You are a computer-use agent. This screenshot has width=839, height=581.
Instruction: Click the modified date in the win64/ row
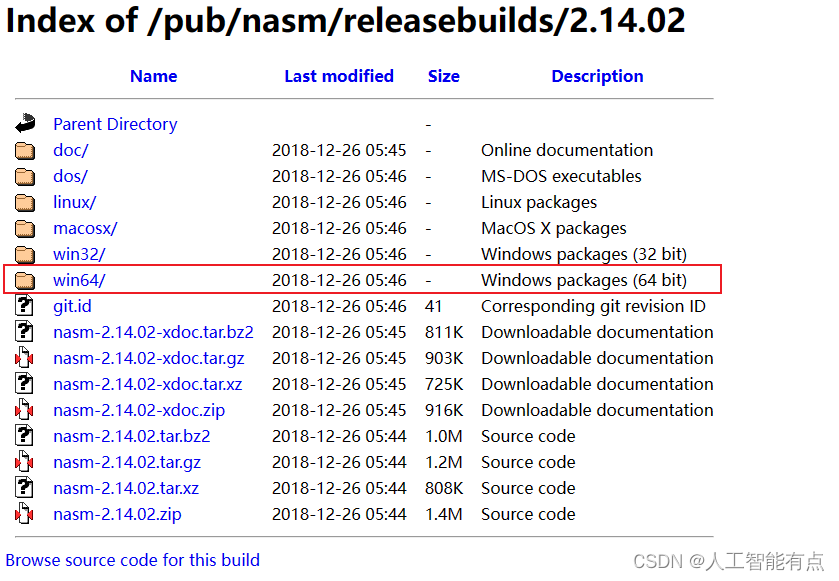click(x=339, y=280)
